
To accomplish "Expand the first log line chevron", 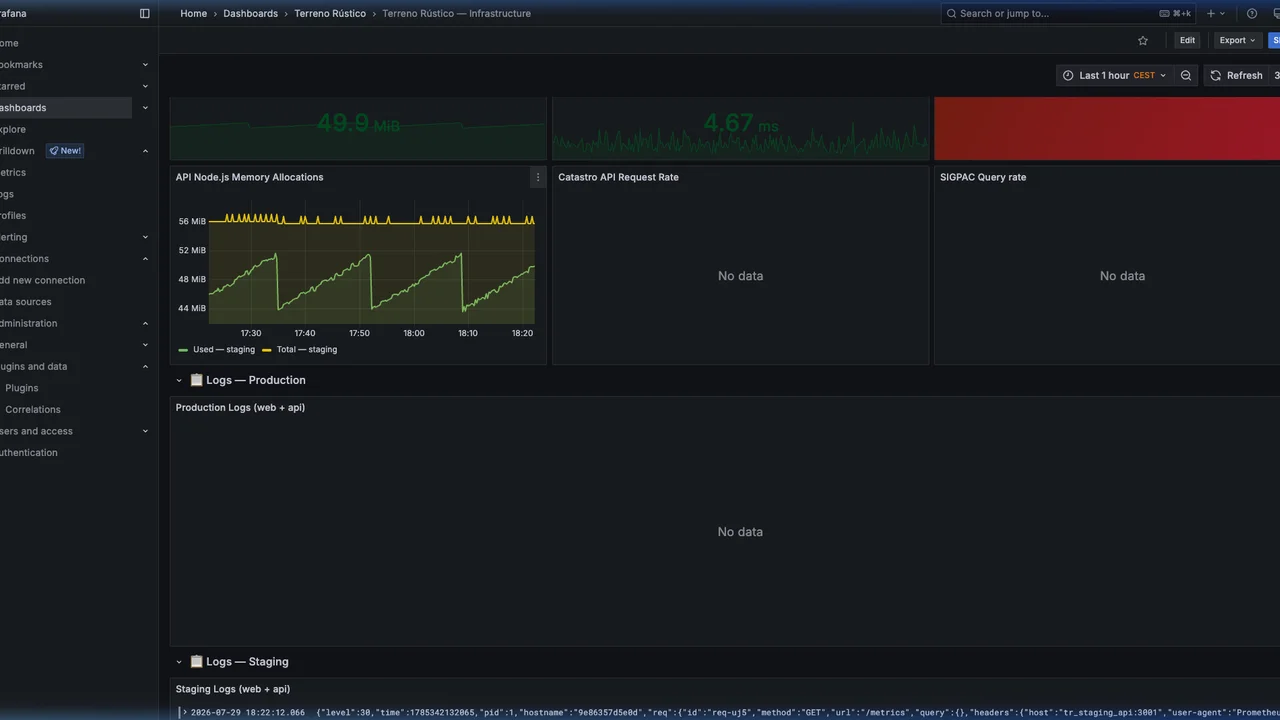I will pyautogui.click(x=183, y=712).
